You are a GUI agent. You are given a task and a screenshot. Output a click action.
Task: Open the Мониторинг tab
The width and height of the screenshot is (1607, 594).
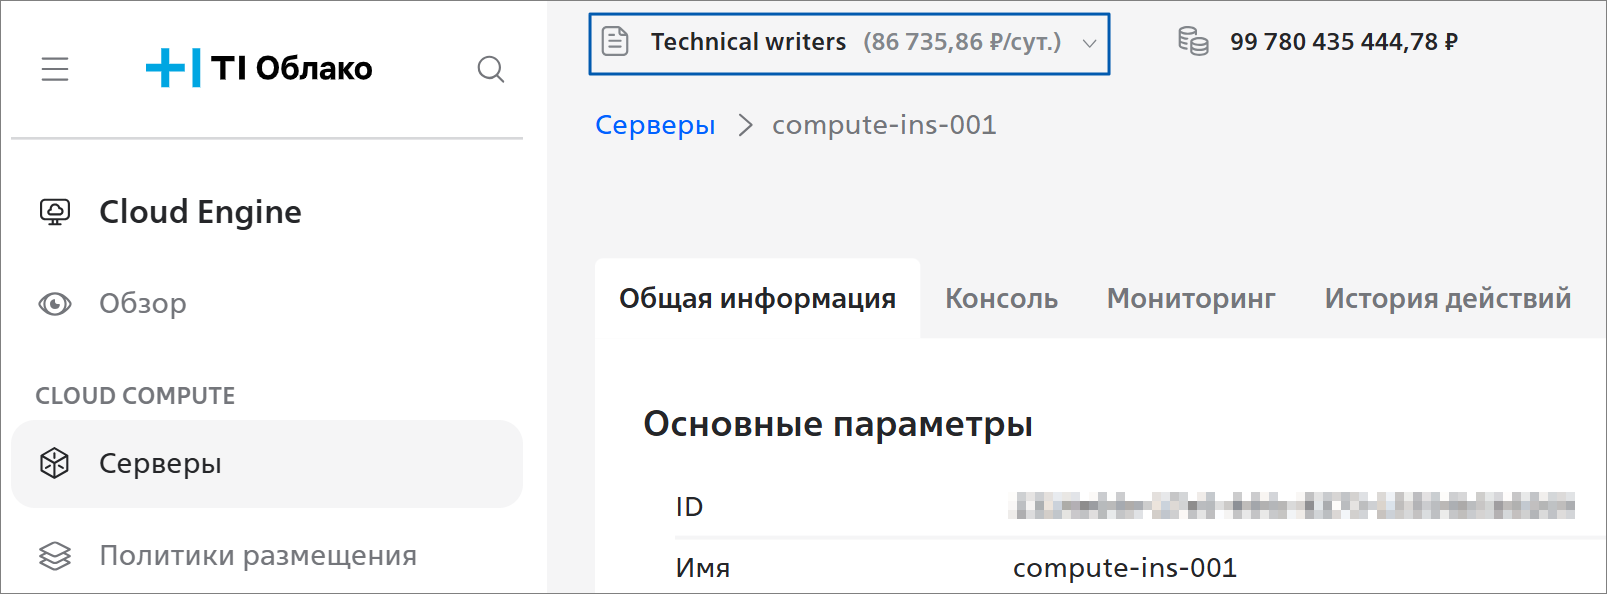(x=1190, y=299)
